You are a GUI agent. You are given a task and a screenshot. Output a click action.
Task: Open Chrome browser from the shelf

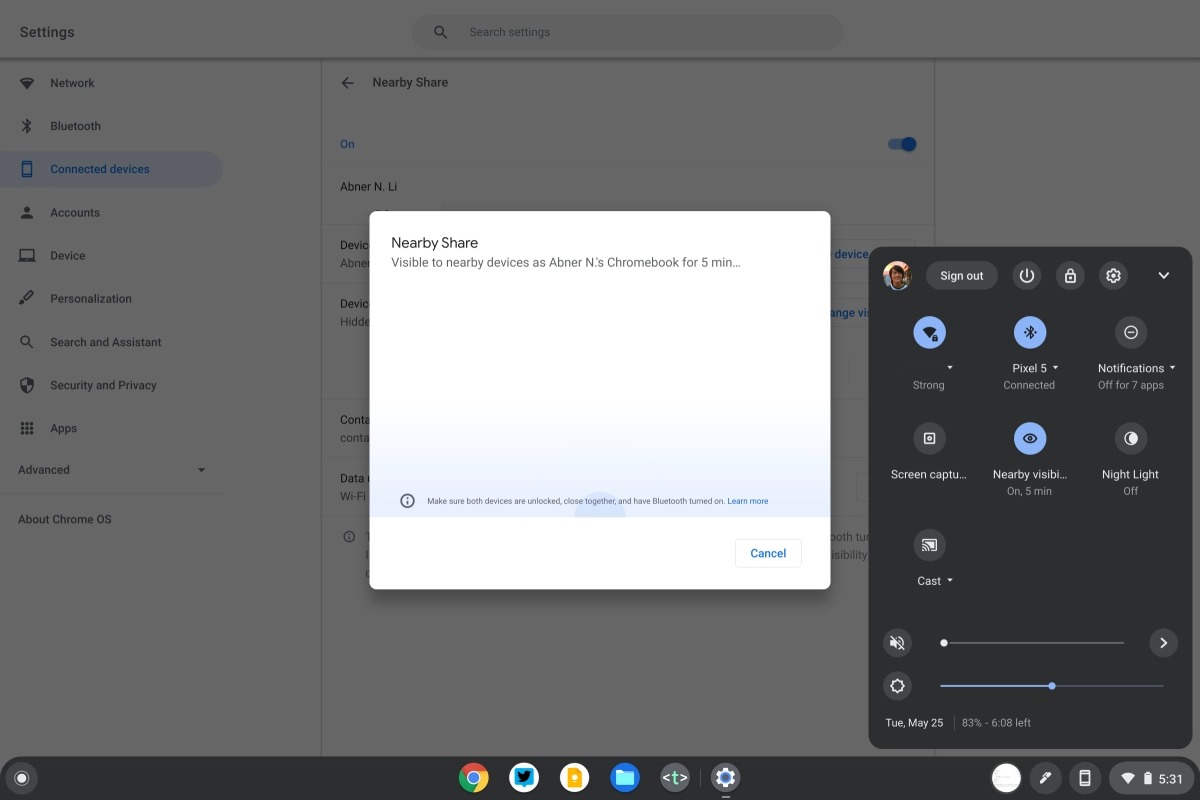click(x=474, y=778)
